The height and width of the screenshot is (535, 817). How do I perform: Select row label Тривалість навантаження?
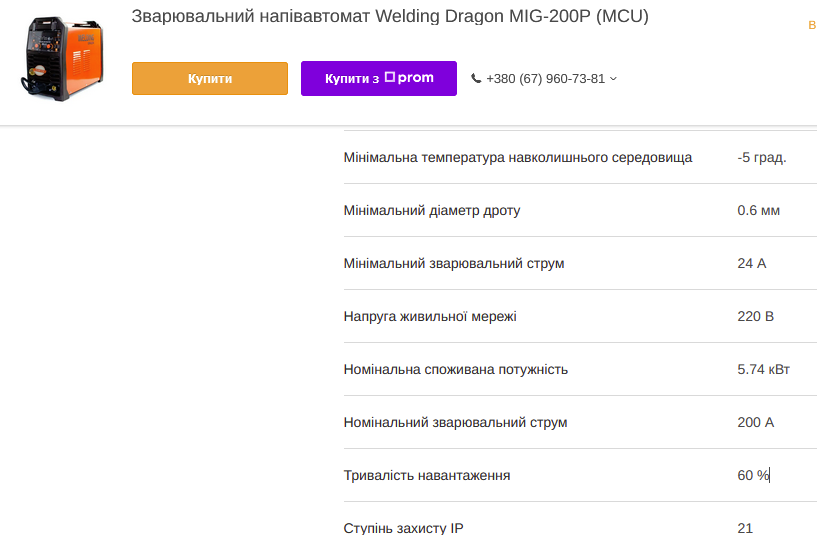click(x=427, y=476)
